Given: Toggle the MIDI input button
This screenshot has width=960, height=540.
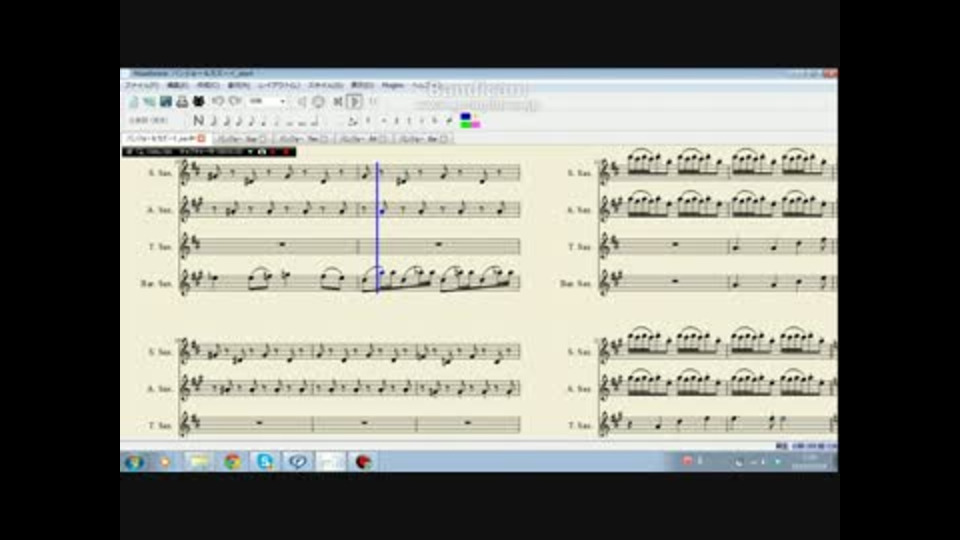Looking at the screenshot, I should pyautogui.click(x=318, y=102).
